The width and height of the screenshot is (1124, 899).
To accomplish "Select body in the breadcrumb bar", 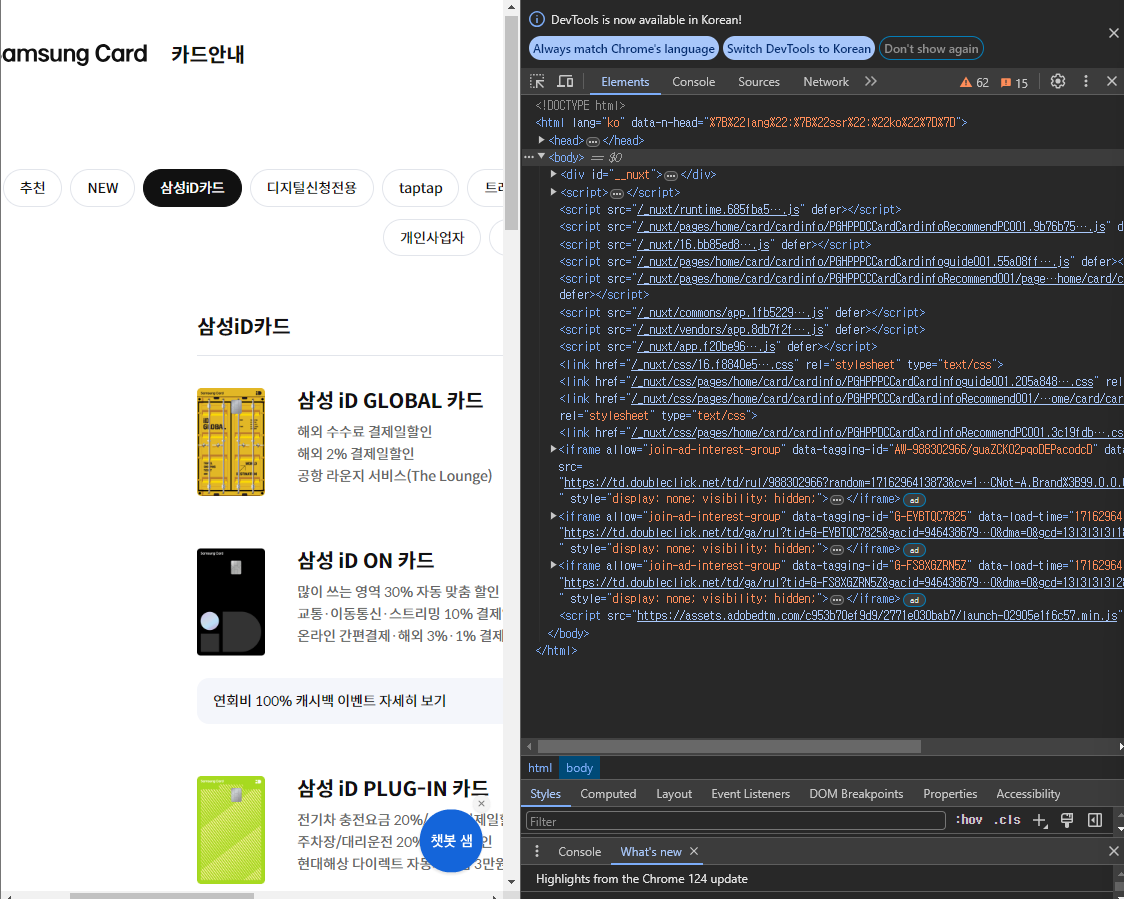I will (x=579, y=768).
